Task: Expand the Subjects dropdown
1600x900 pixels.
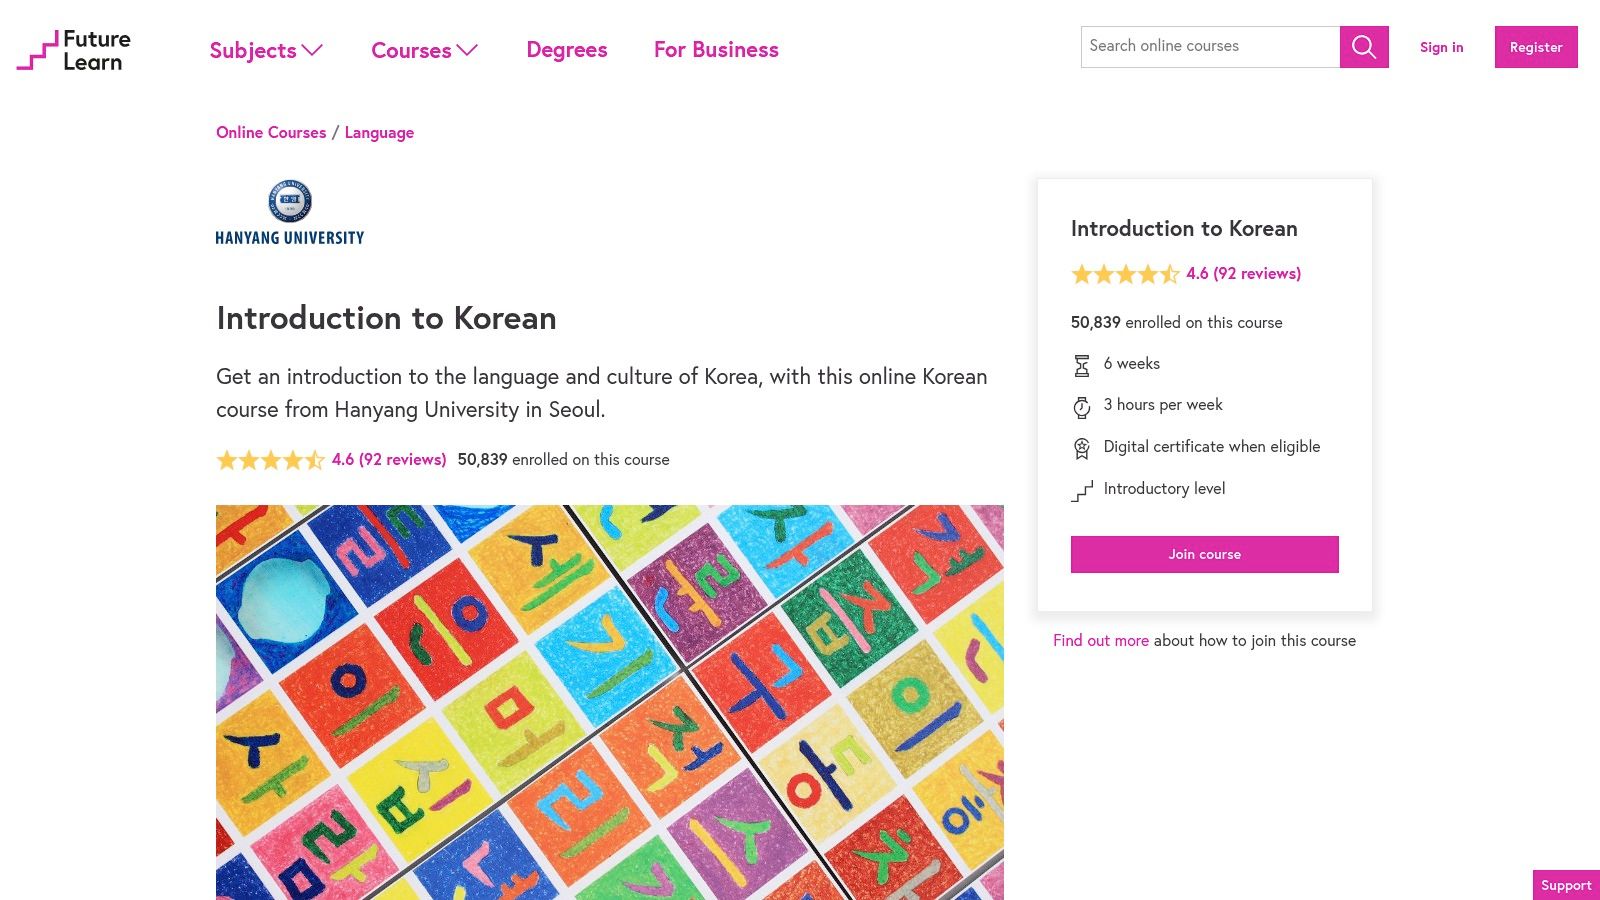Action: click(x=265, y=50)
